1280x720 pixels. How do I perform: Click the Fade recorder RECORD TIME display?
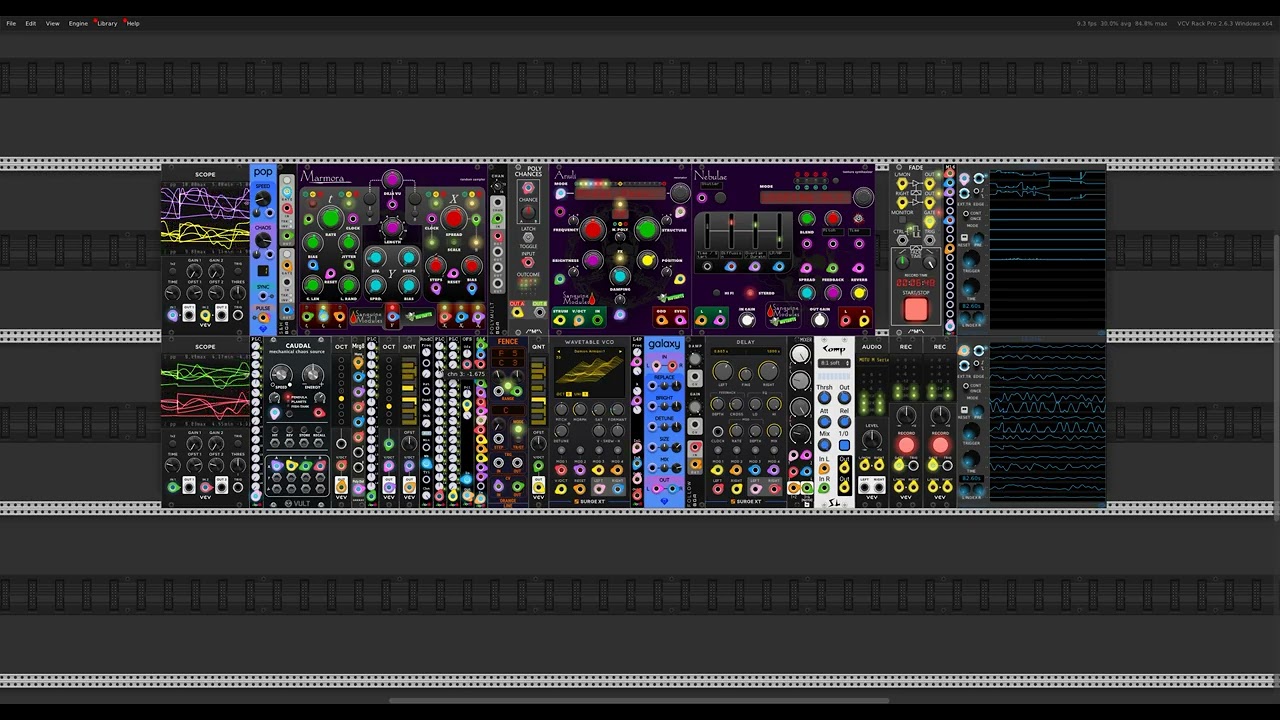point(916,283)
